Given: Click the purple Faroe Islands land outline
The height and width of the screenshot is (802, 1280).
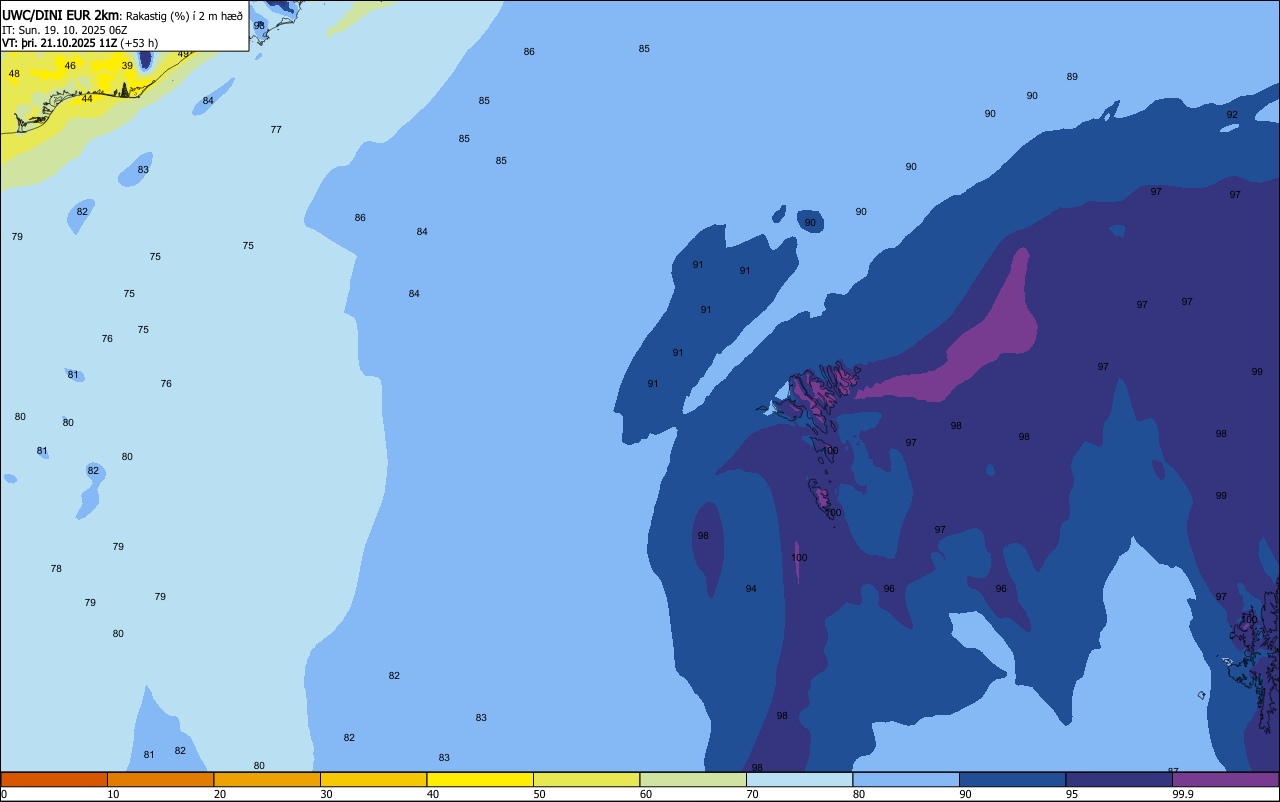Looking at the screenshot, I should (x=822, y=392).
